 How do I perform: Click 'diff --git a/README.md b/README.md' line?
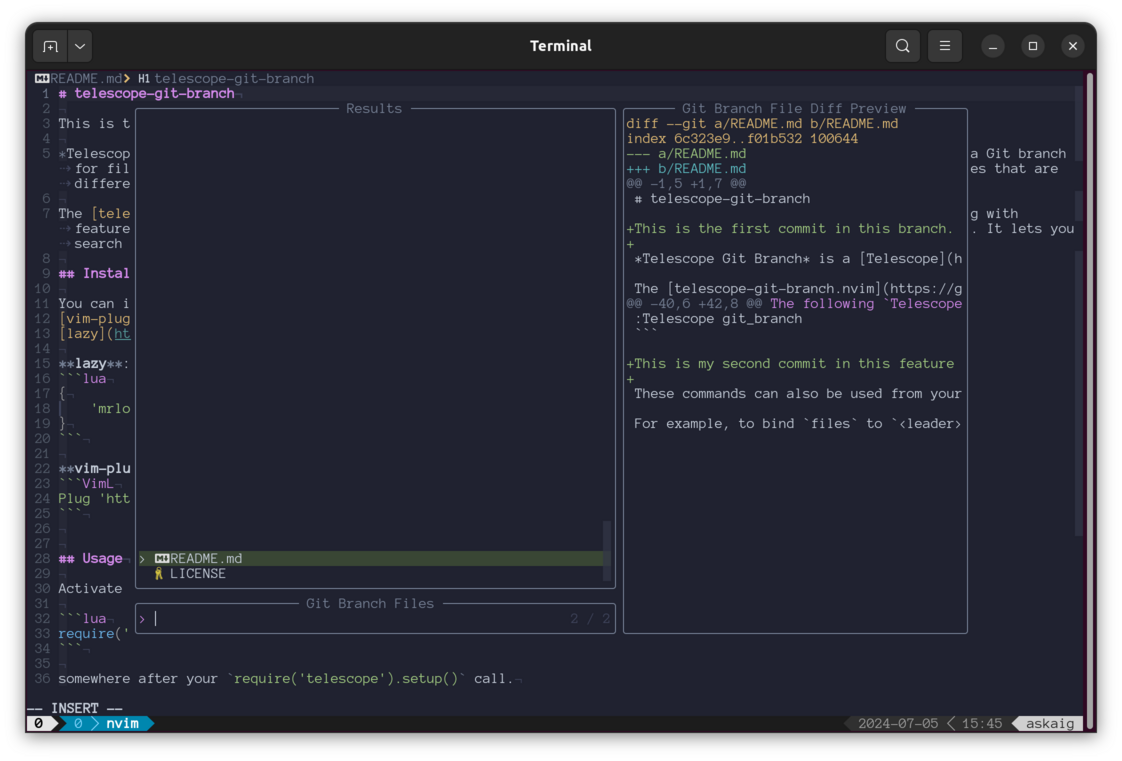tap(762, 124)
